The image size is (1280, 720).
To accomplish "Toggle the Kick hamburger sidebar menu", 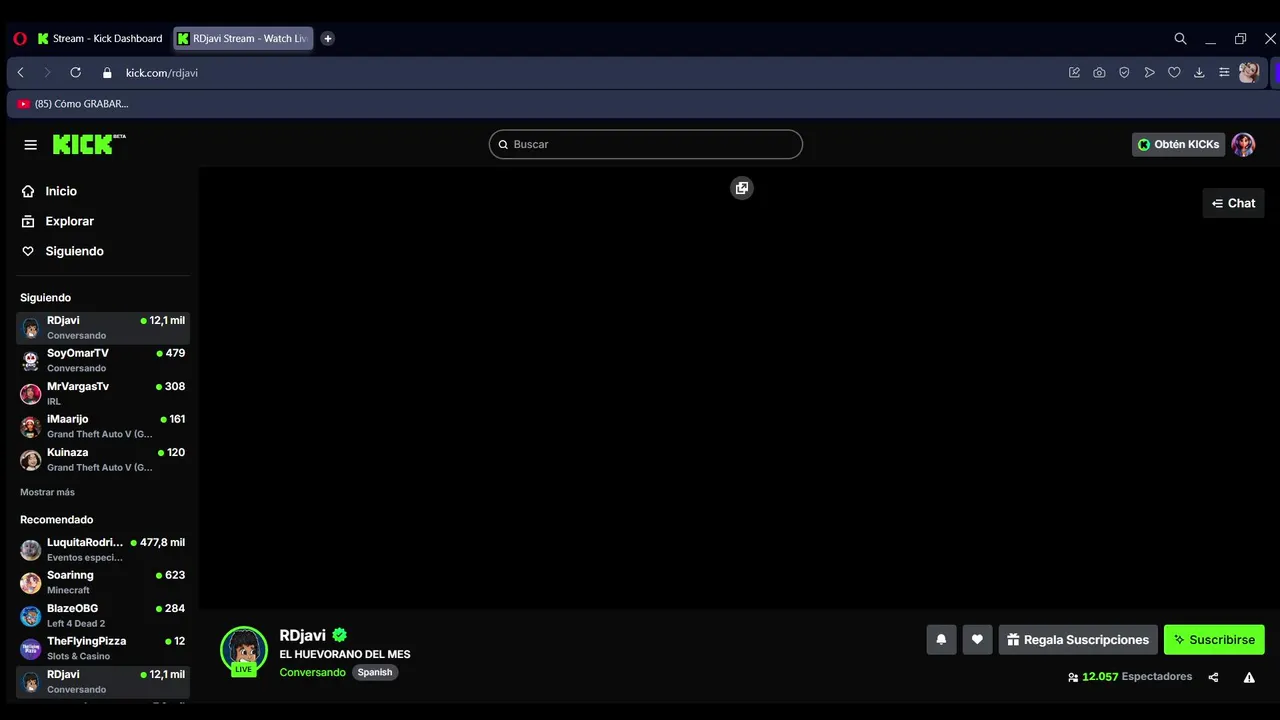I will tap(30, 145).
